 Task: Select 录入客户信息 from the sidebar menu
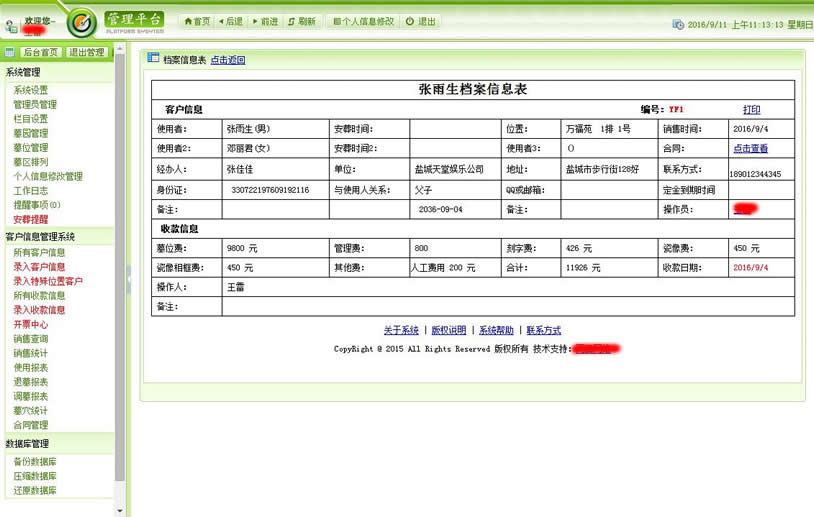[x=39, y=267]
